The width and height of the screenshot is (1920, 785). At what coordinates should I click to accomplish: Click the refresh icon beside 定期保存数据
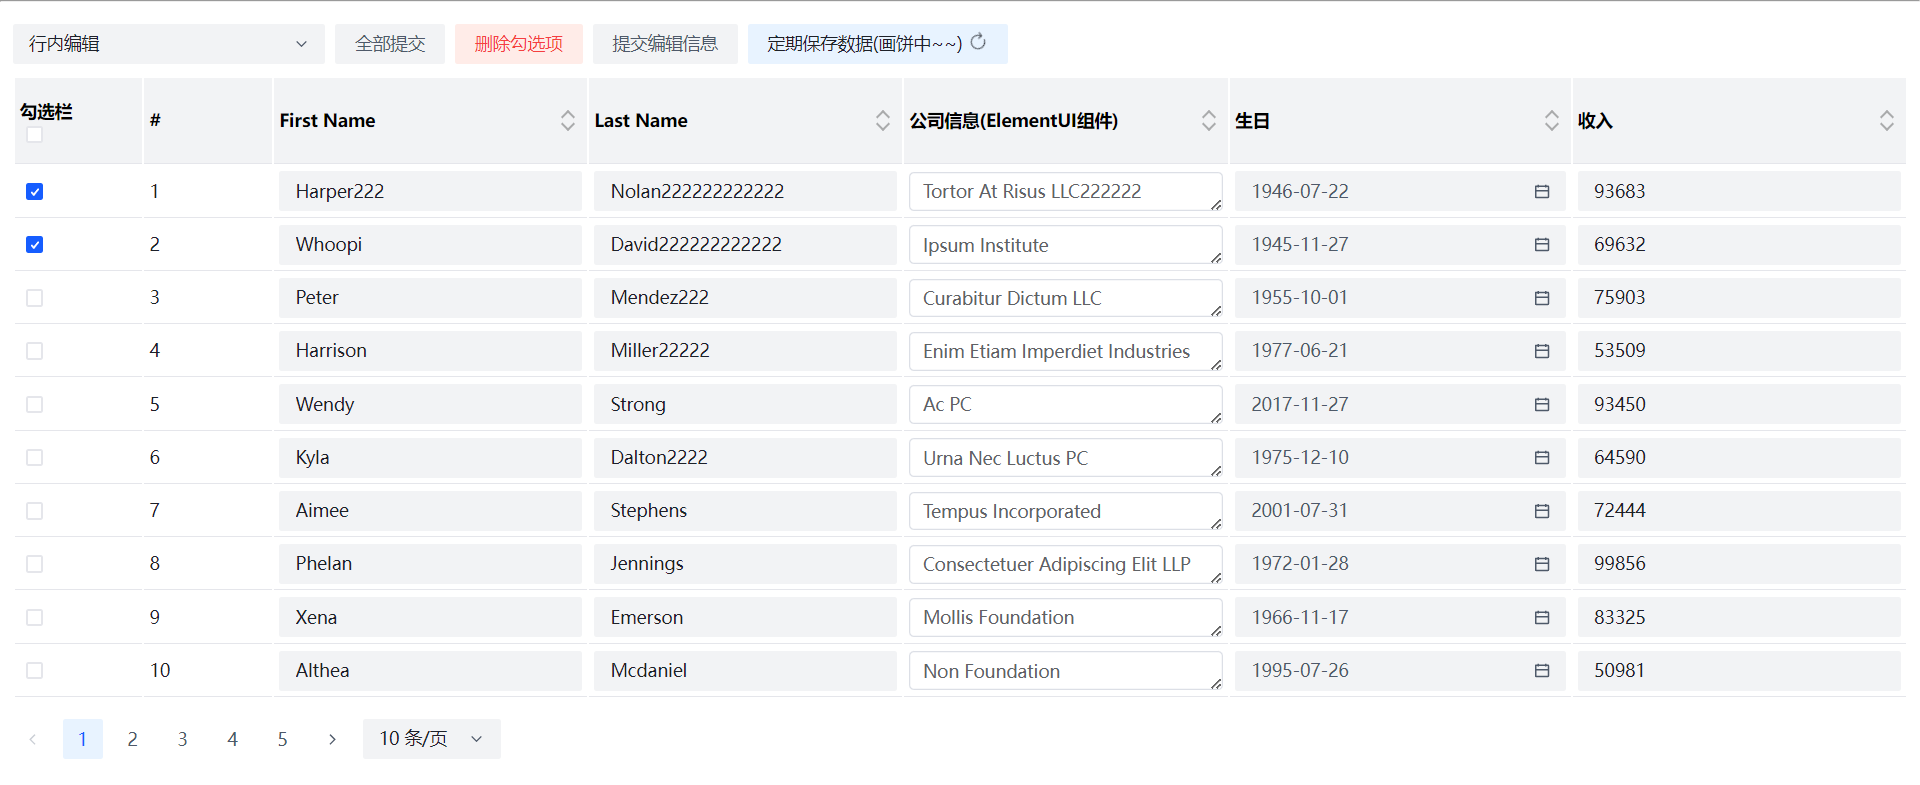pos(978,42)
